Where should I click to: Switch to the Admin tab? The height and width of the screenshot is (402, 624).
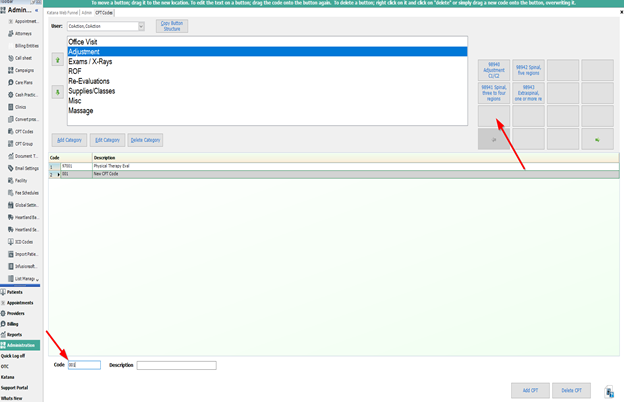click(87, 13)
